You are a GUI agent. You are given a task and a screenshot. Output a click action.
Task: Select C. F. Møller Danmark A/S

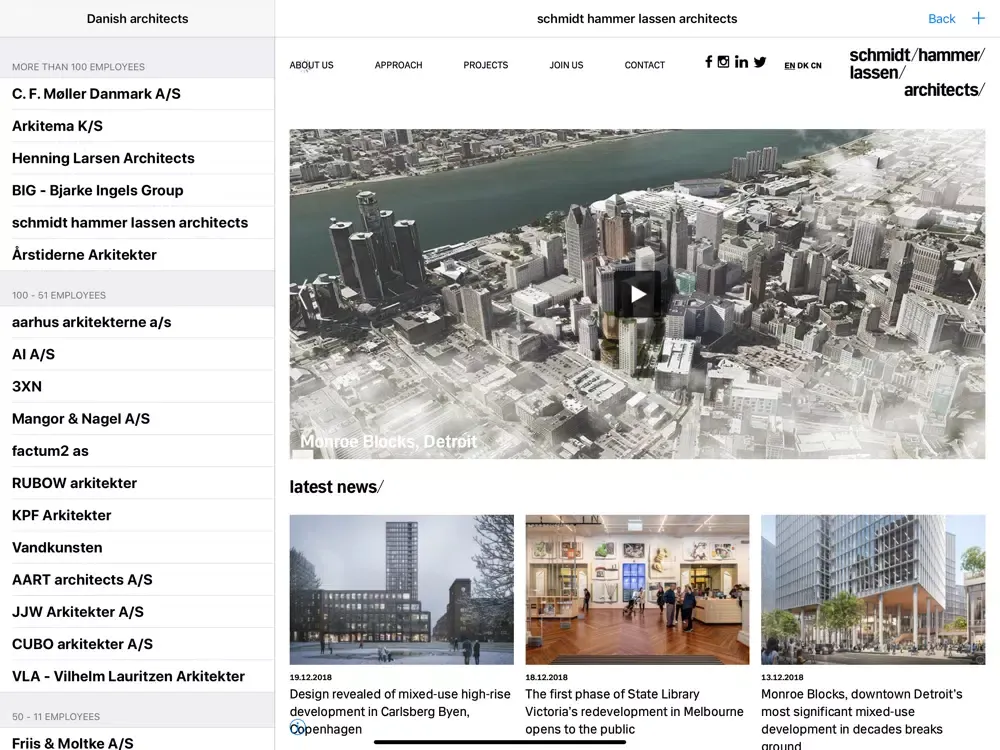(137, 94)
